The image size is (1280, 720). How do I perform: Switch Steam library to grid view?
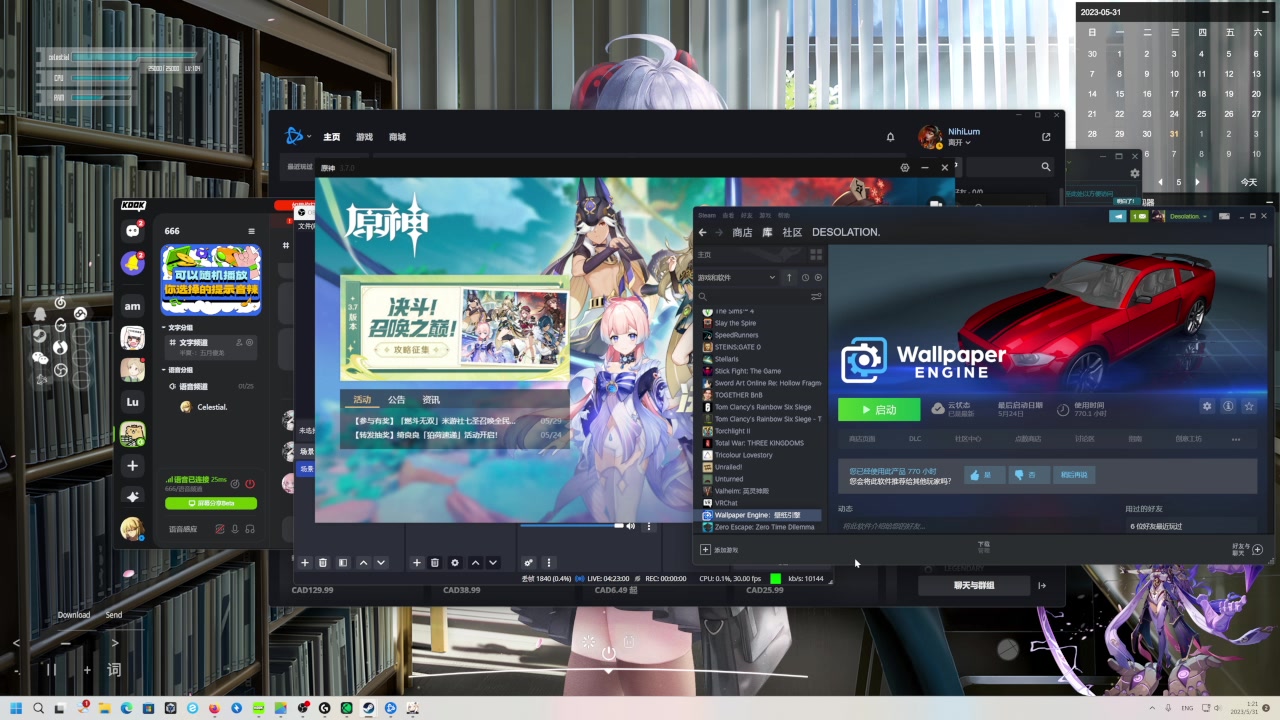tap(816, 255)
